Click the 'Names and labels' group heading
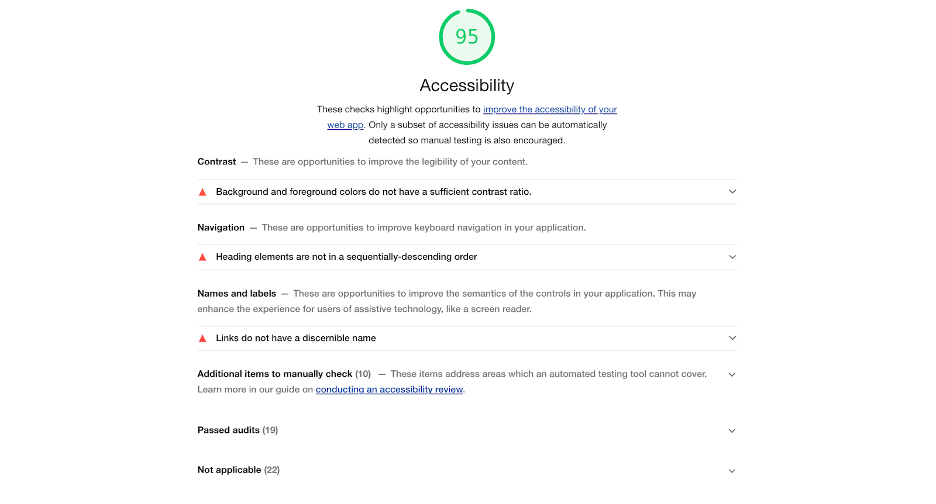 coord(238,294)
